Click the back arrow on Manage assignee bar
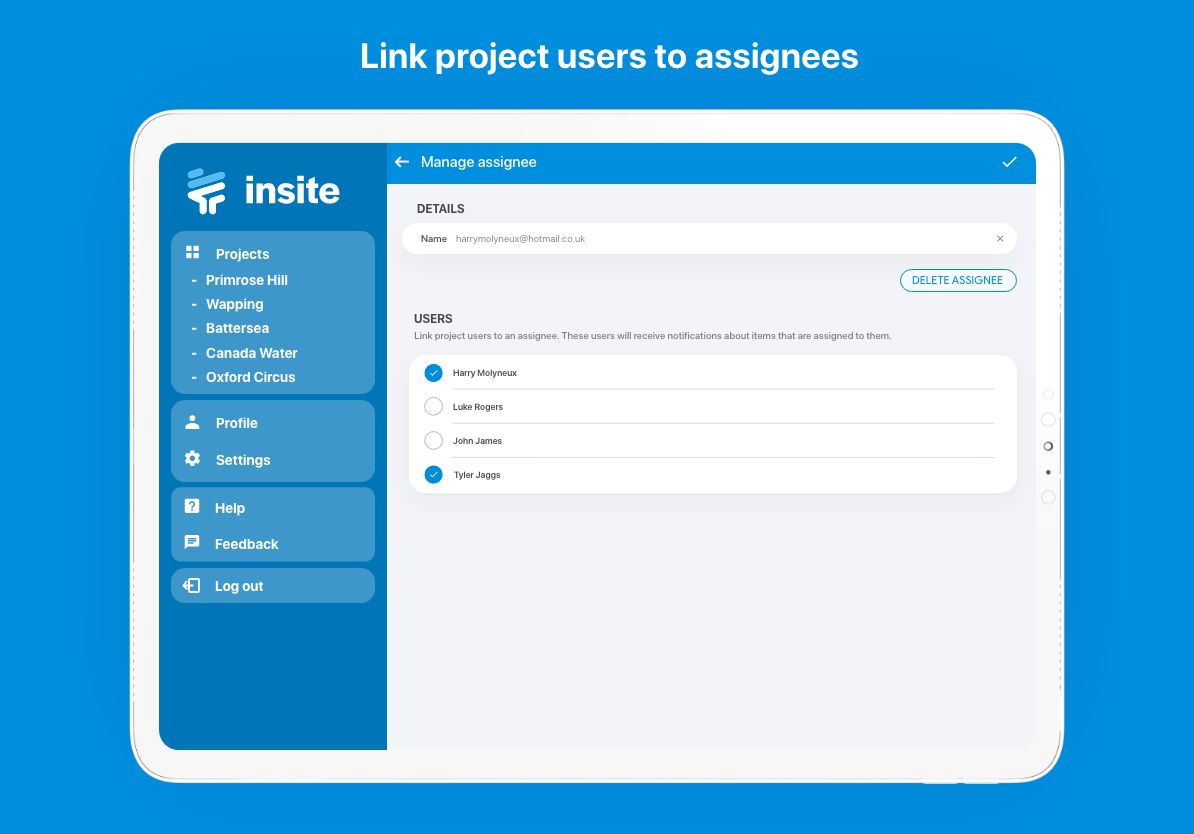This screenshot has width=1194, height=834. pyautogui.click(x=401, y=162)
